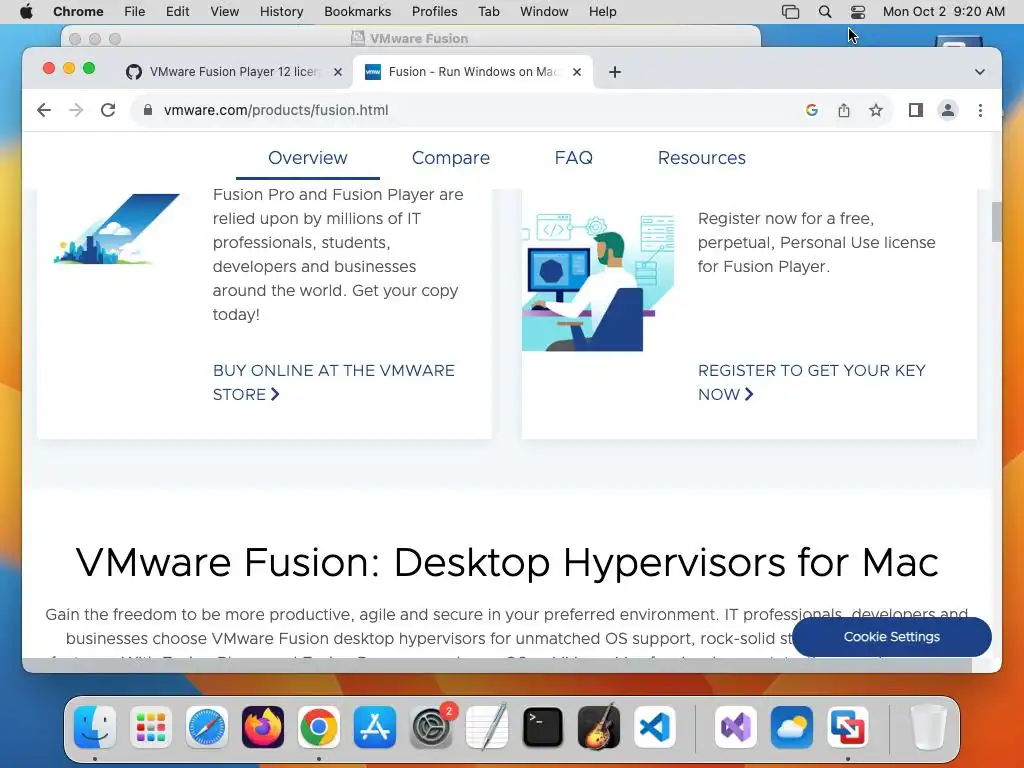
Task: Open TextEdit from the Dock
Action: click(487, 727)
